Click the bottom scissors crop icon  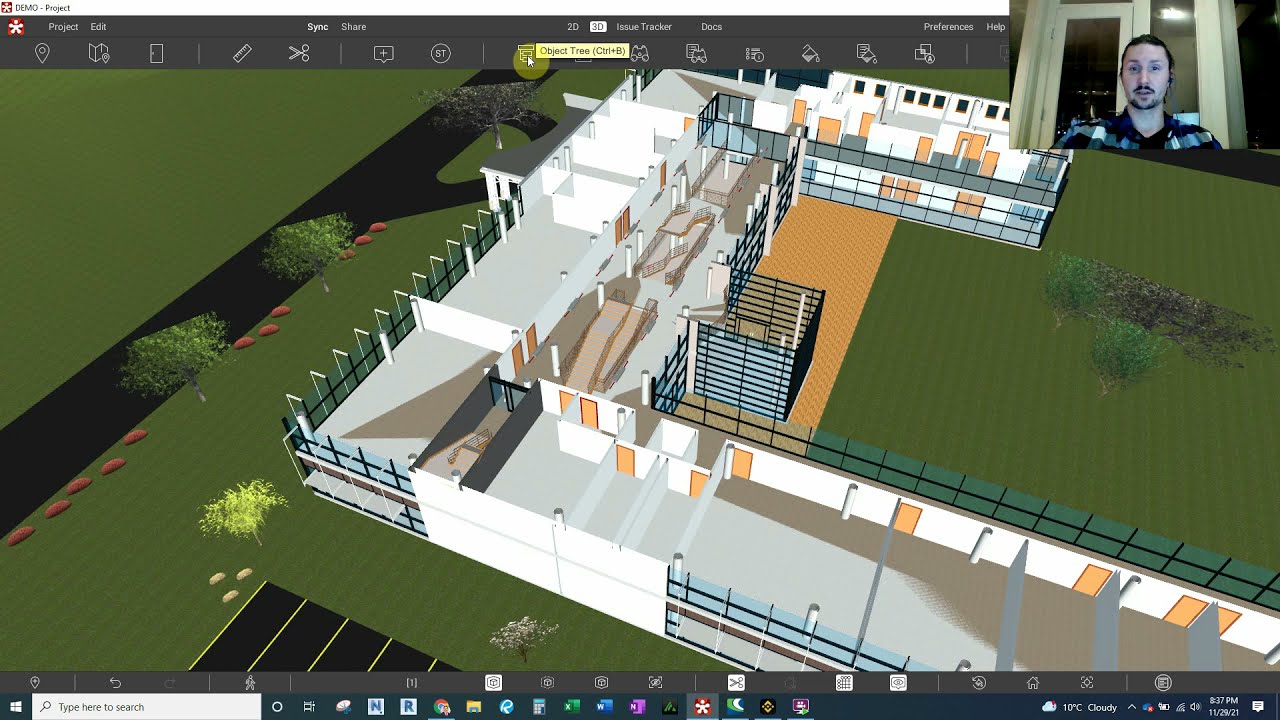pos(736,683)
